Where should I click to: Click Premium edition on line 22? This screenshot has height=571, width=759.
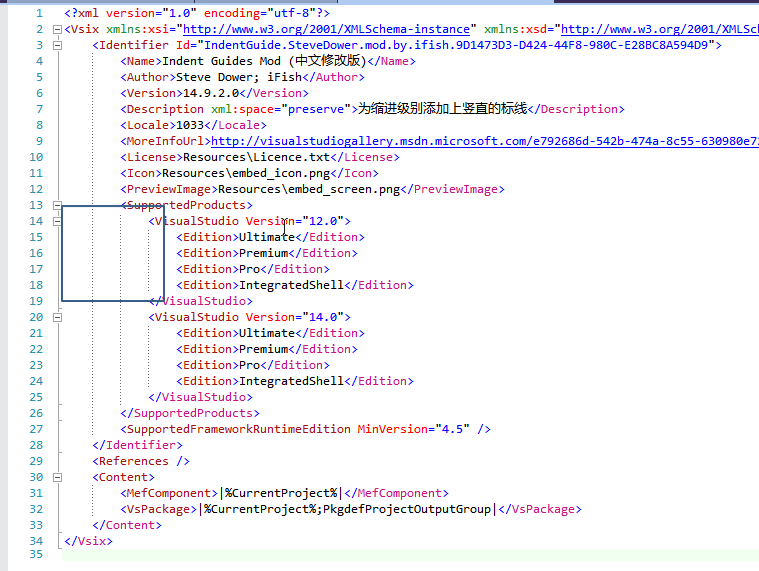point(263,349)
